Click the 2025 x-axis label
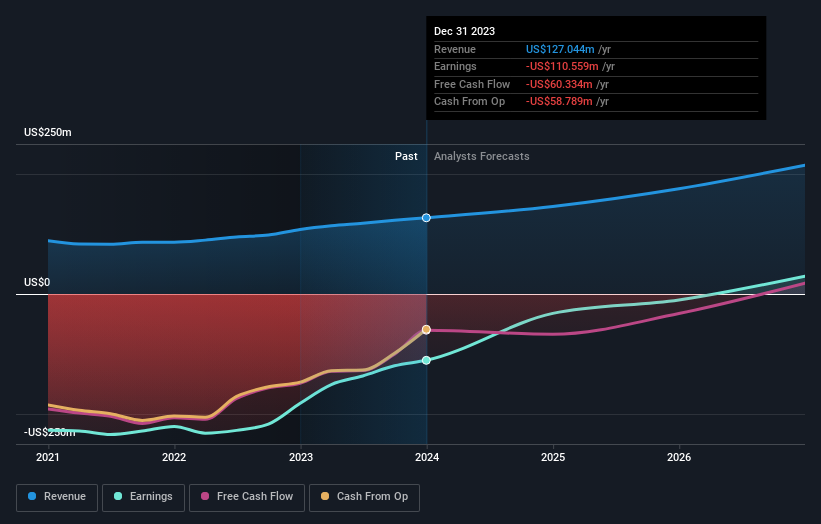 click(x=553, y=458)
